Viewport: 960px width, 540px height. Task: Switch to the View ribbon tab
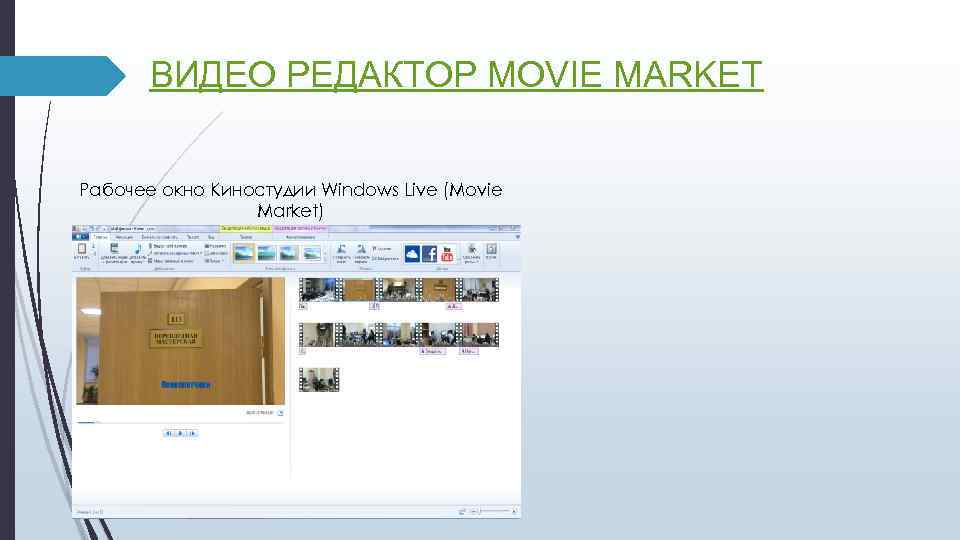tap(211, 236)
